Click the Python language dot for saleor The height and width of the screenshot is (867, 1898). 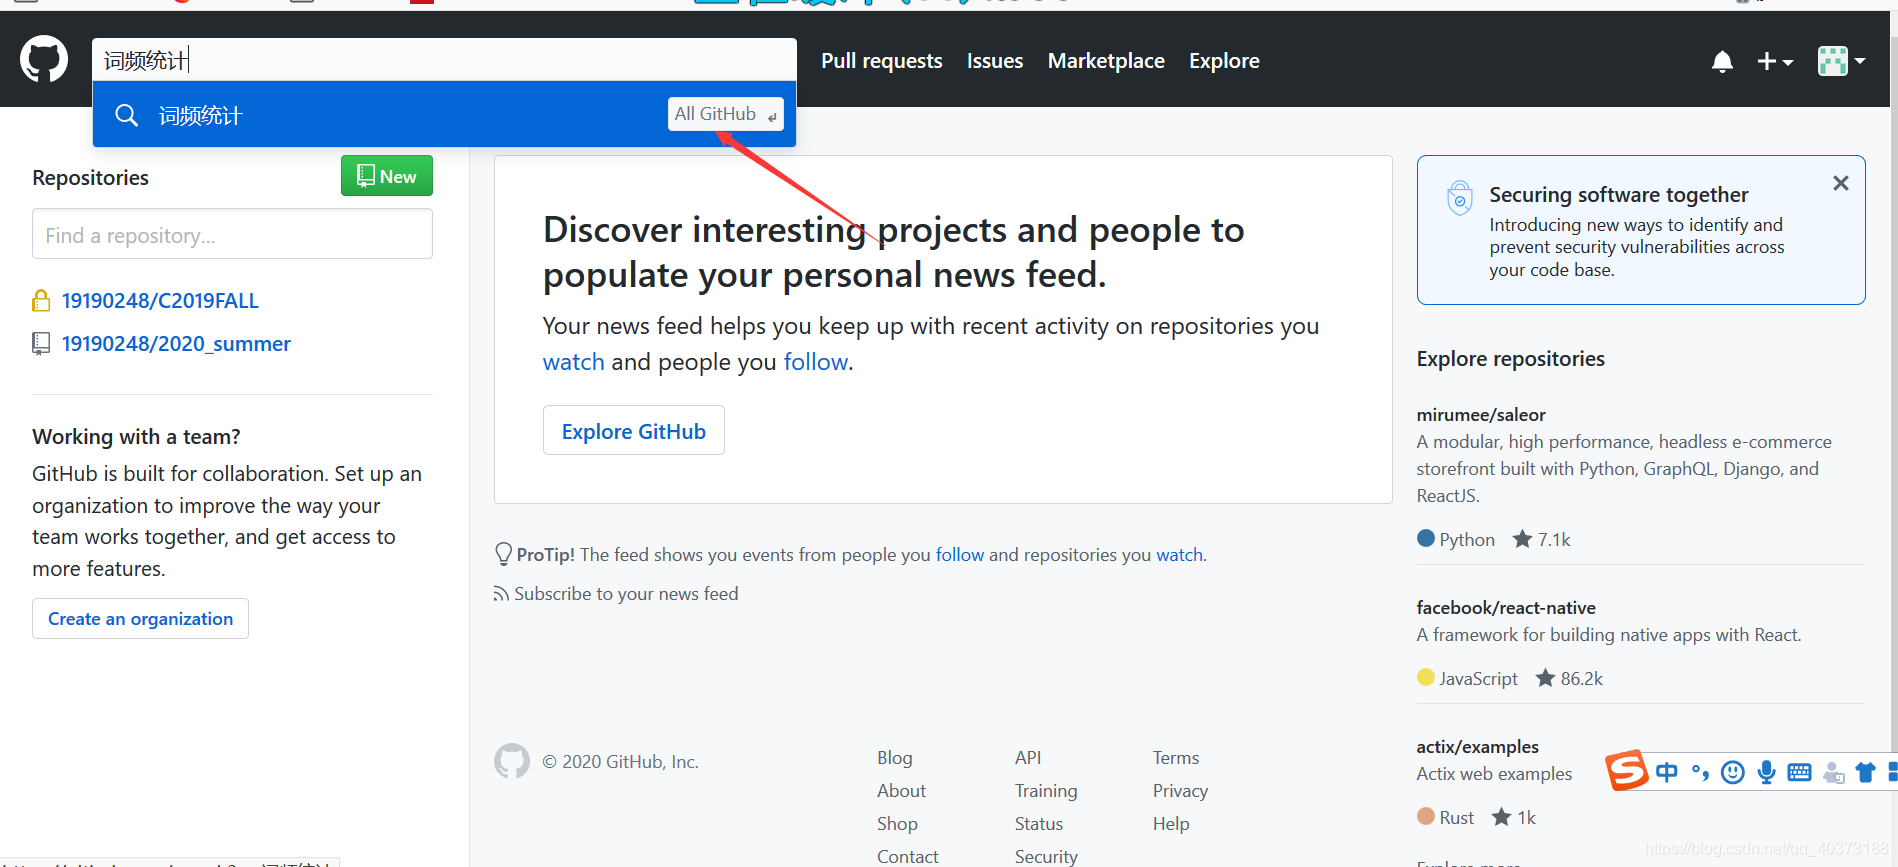1426,538
